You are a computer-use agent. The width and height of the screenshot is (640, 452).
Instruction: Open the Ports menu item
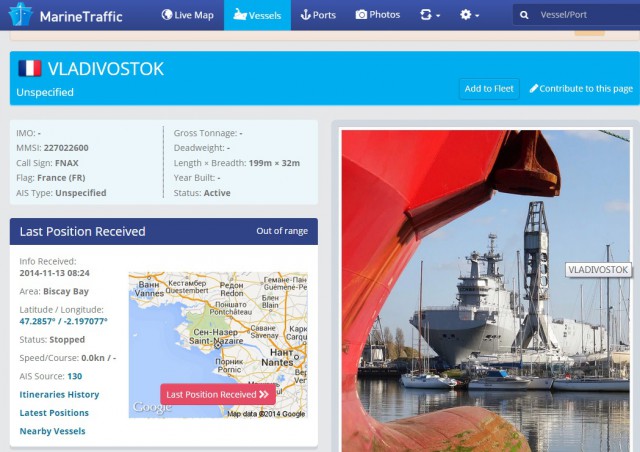(x=318, y=15)
